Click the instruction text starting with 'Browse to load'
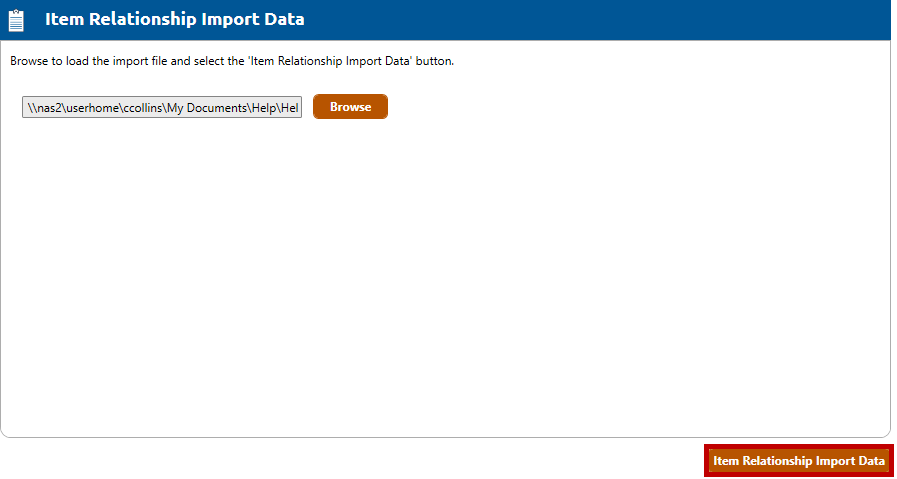 [232, 61]
